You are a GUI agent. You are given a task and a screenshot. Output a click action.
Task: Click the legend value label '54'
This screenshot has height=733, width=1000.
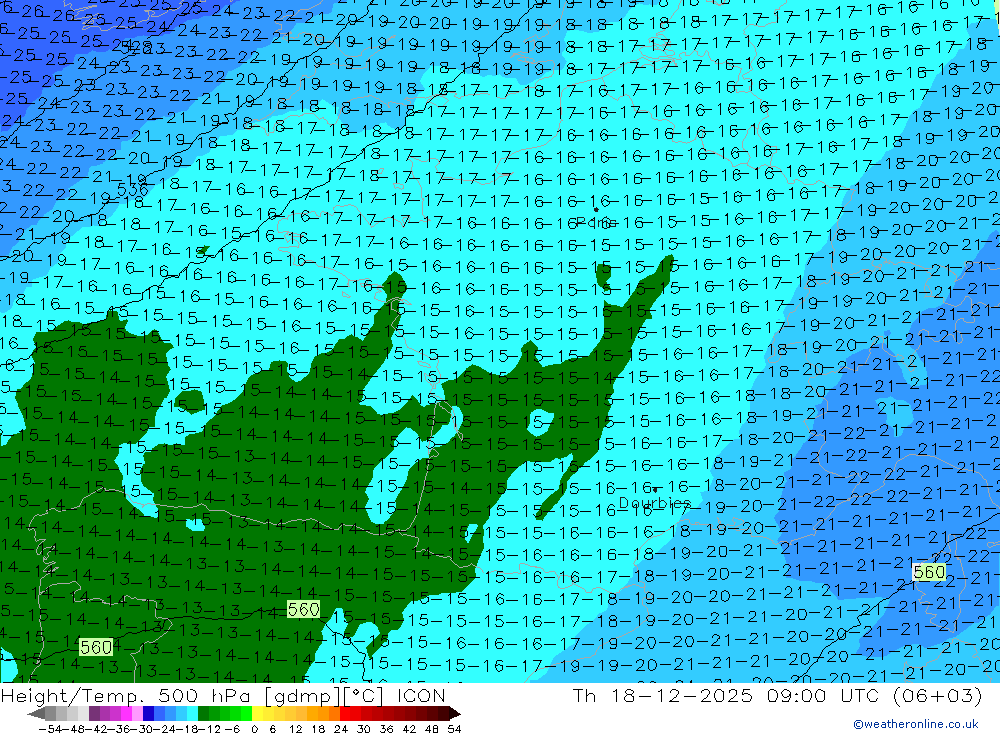click(x=454, y=729)
